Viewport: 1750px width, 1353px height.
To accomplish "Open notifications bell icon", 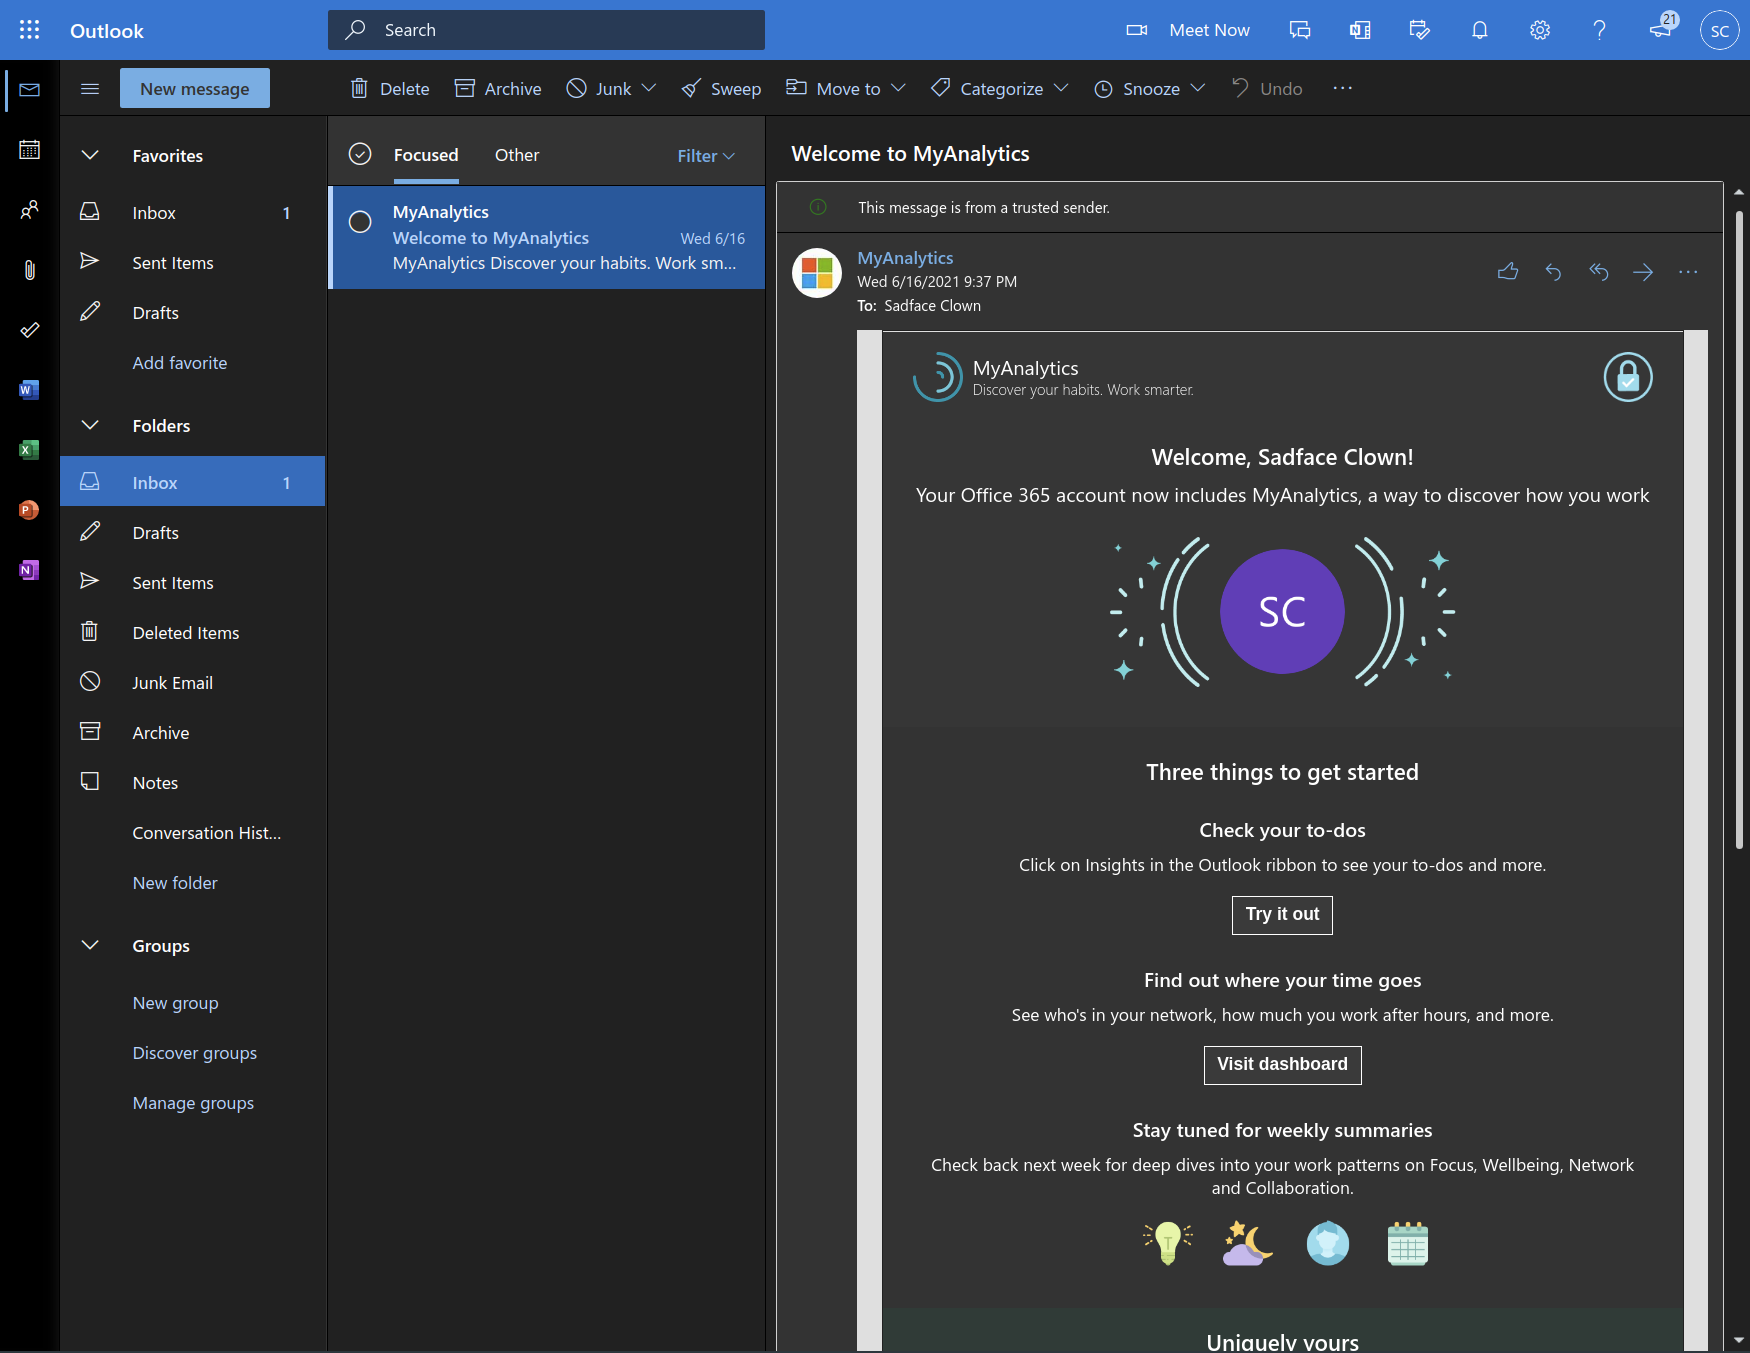I will (1480, 30).
